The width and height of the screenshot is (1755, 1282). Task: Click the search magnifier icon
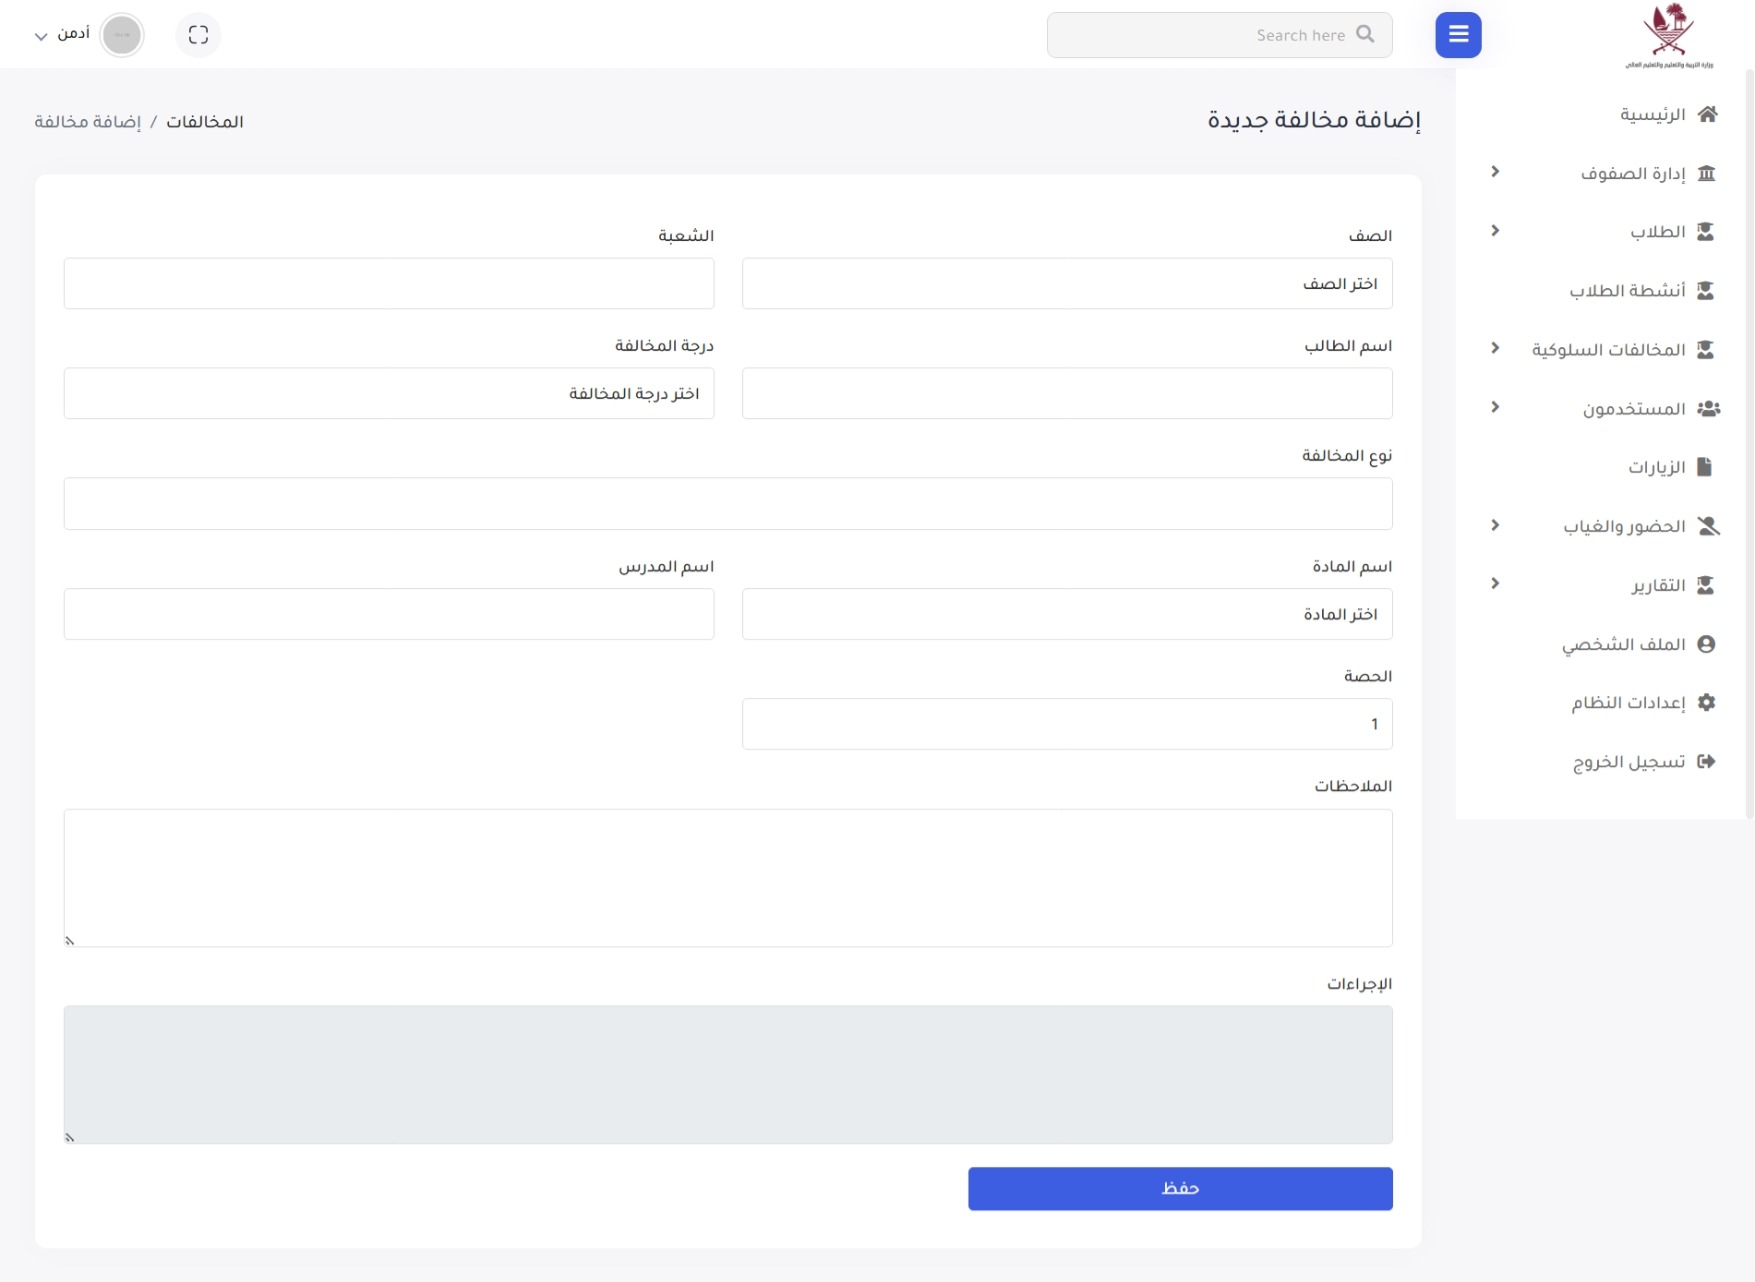click(x=1365, y=35)
